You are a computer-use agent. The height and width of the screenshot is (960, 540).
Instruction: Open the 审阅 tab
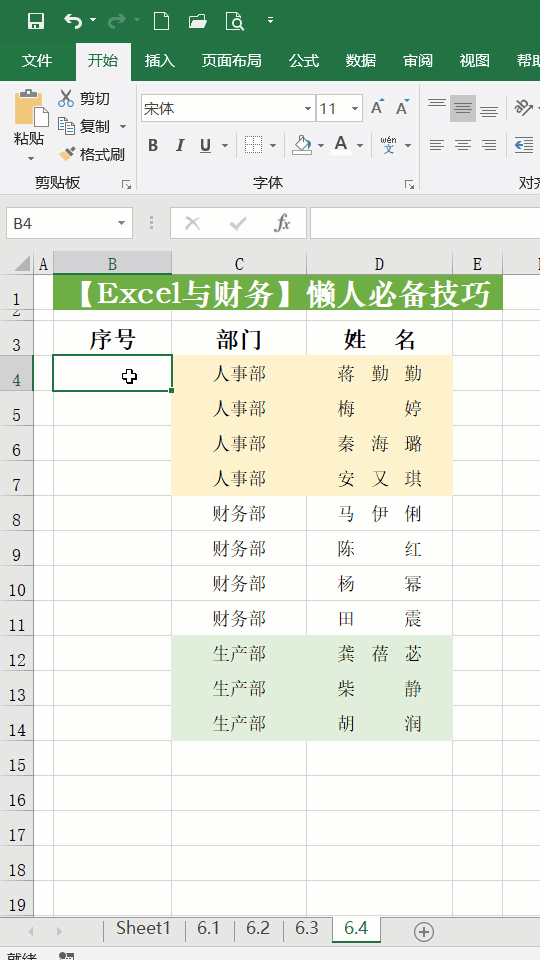pyautogui.click(x=418, y=61)
